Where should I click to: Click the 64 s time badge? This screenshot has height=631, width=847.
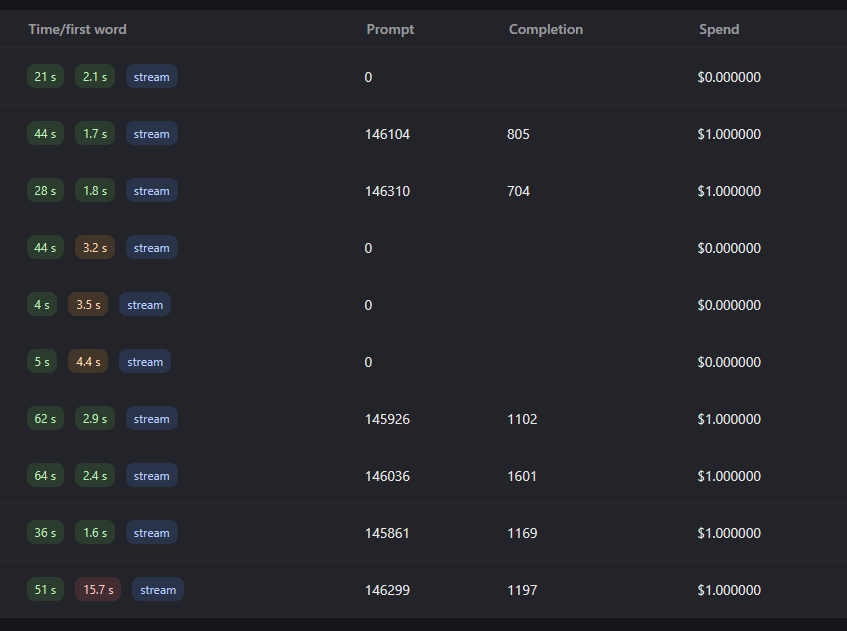45,476
